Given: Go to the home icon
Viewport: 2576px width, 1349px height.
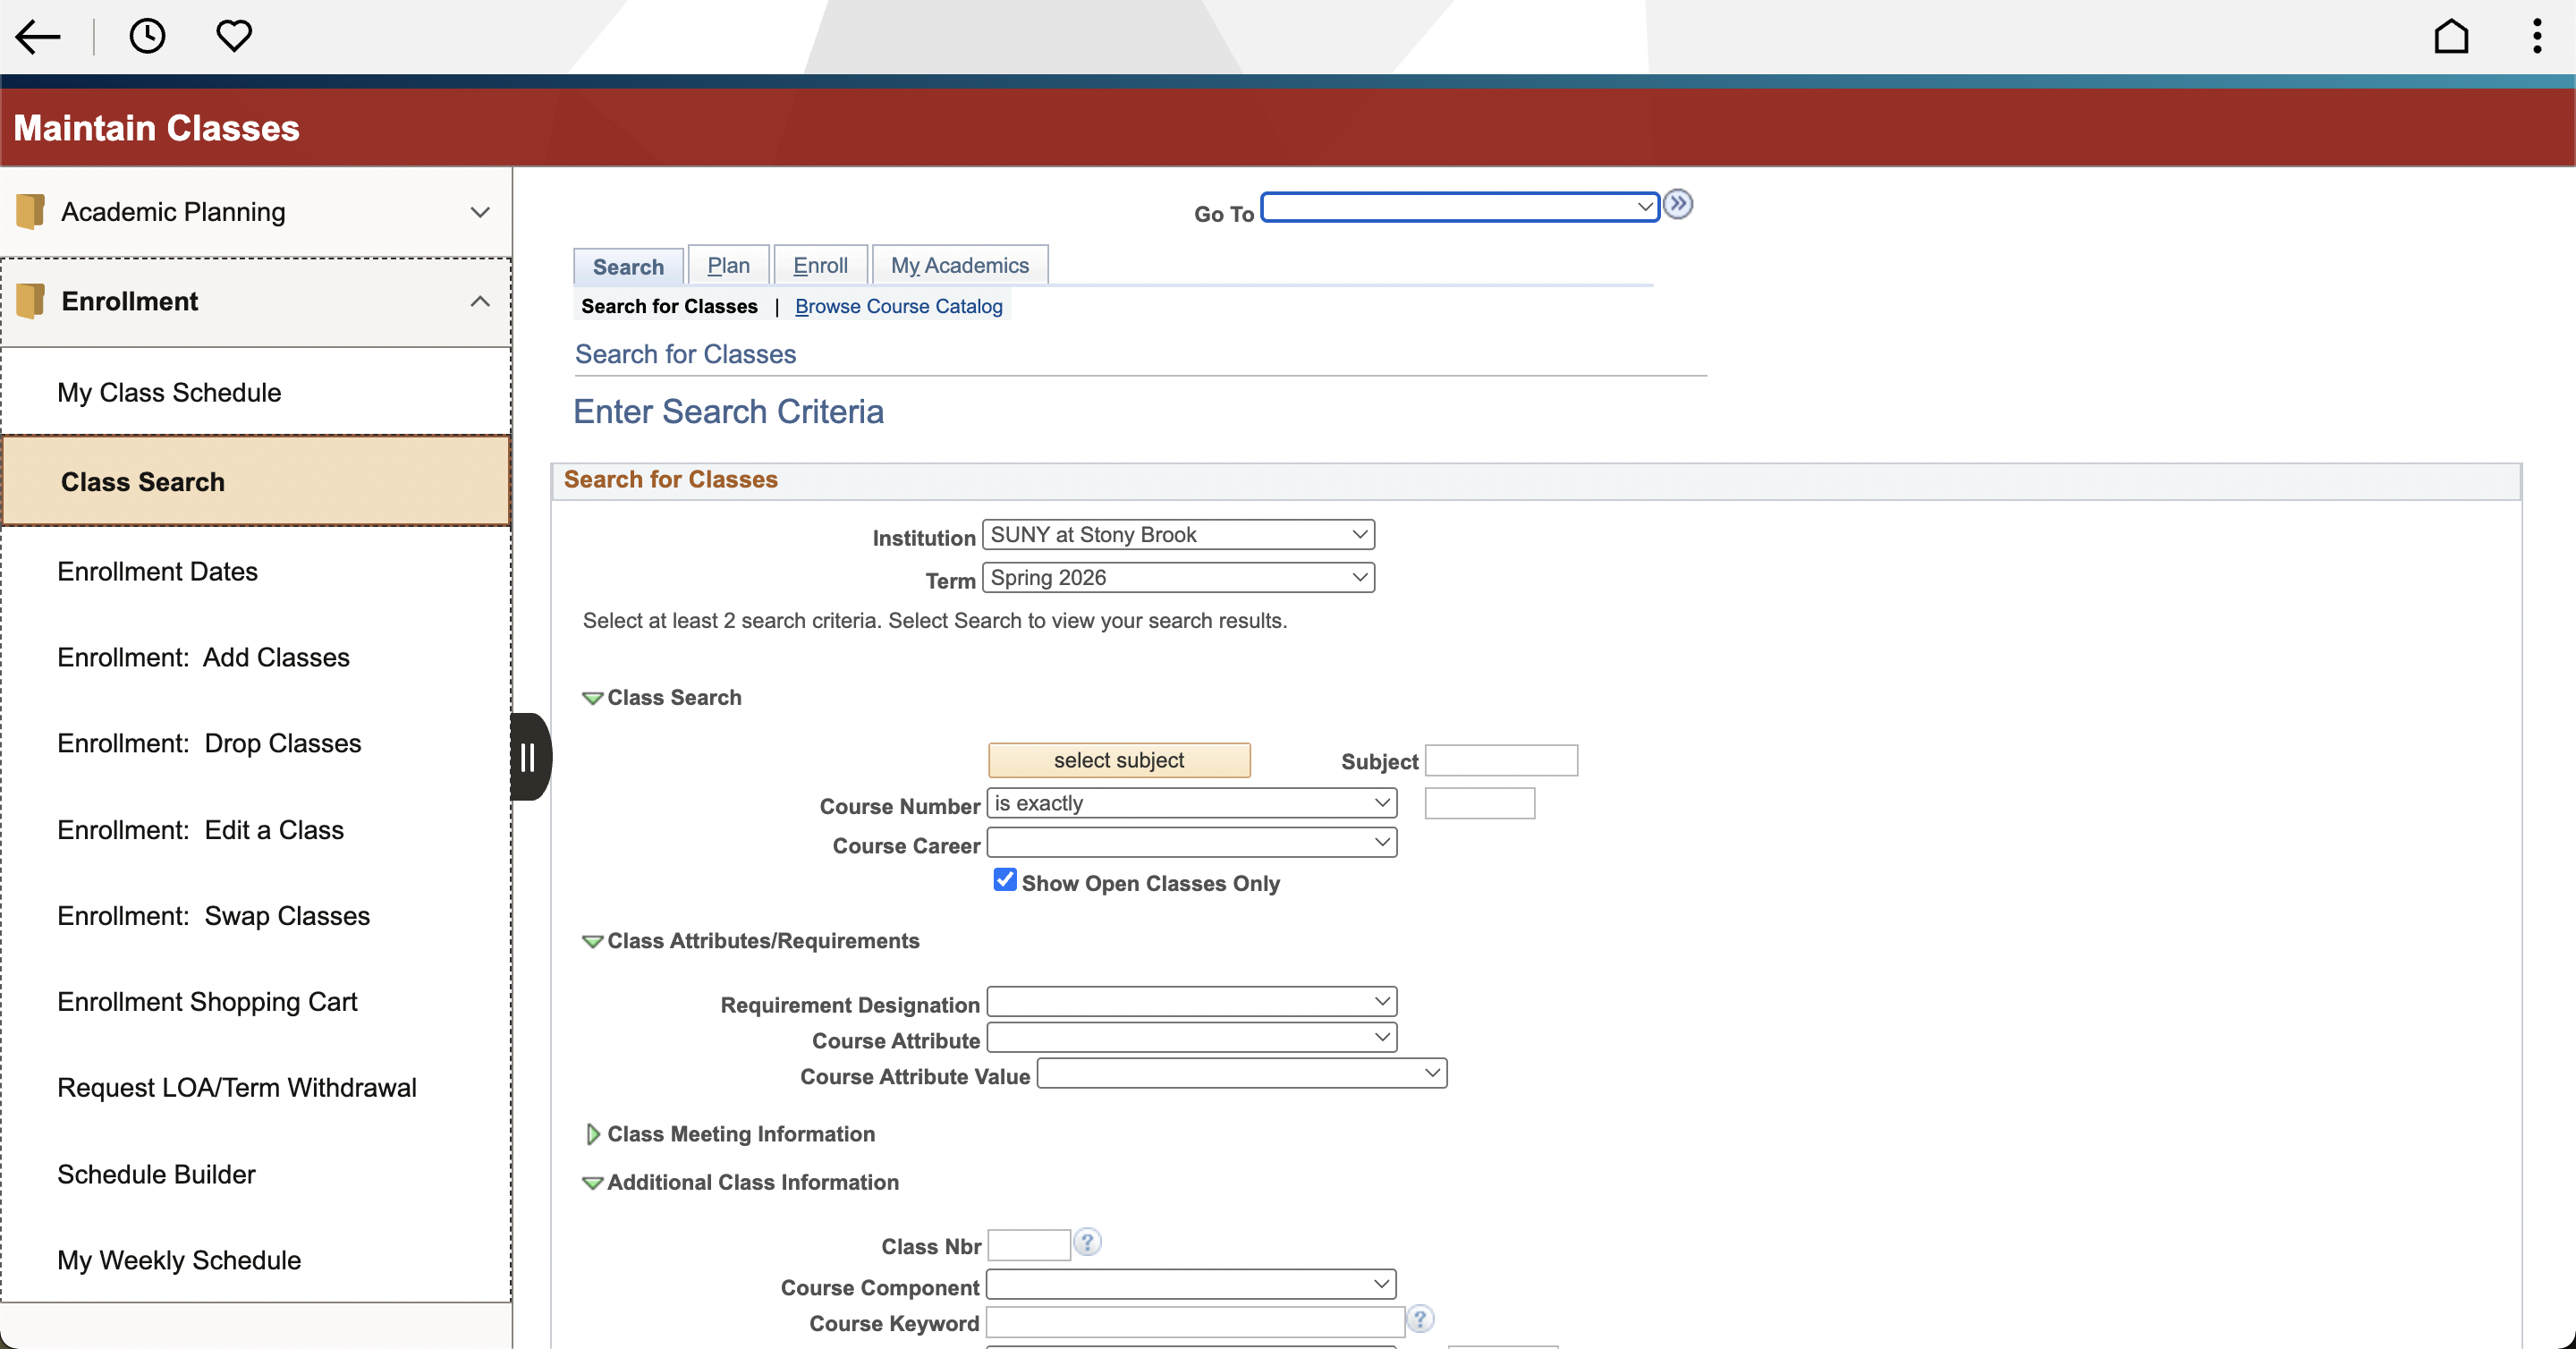Looking at the screenshot, I should coord(2451,36).
